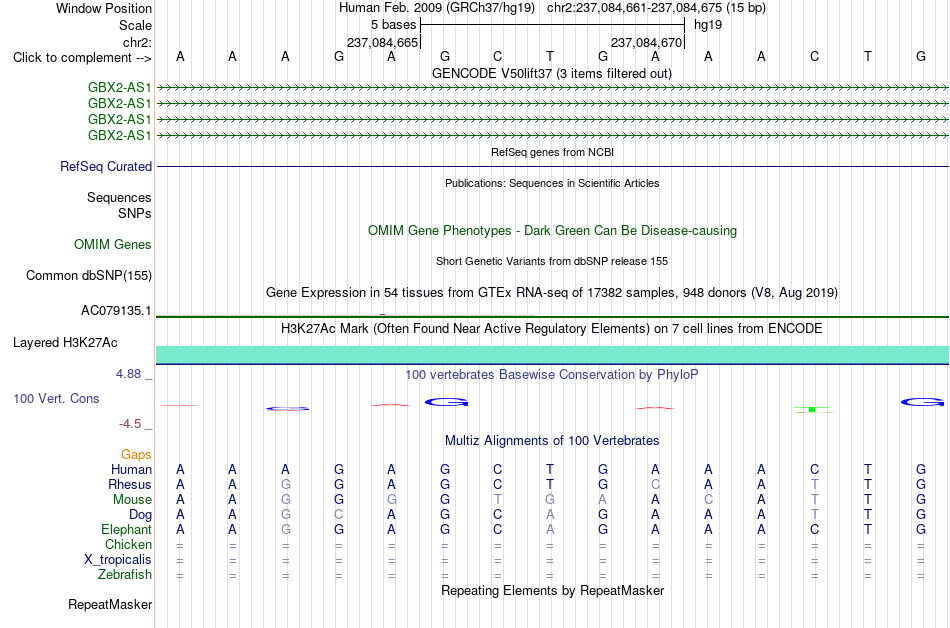Viewport: 950px width, 628px height.
Task: Click the OMIM Genes track label
Action: coord(112,245)
